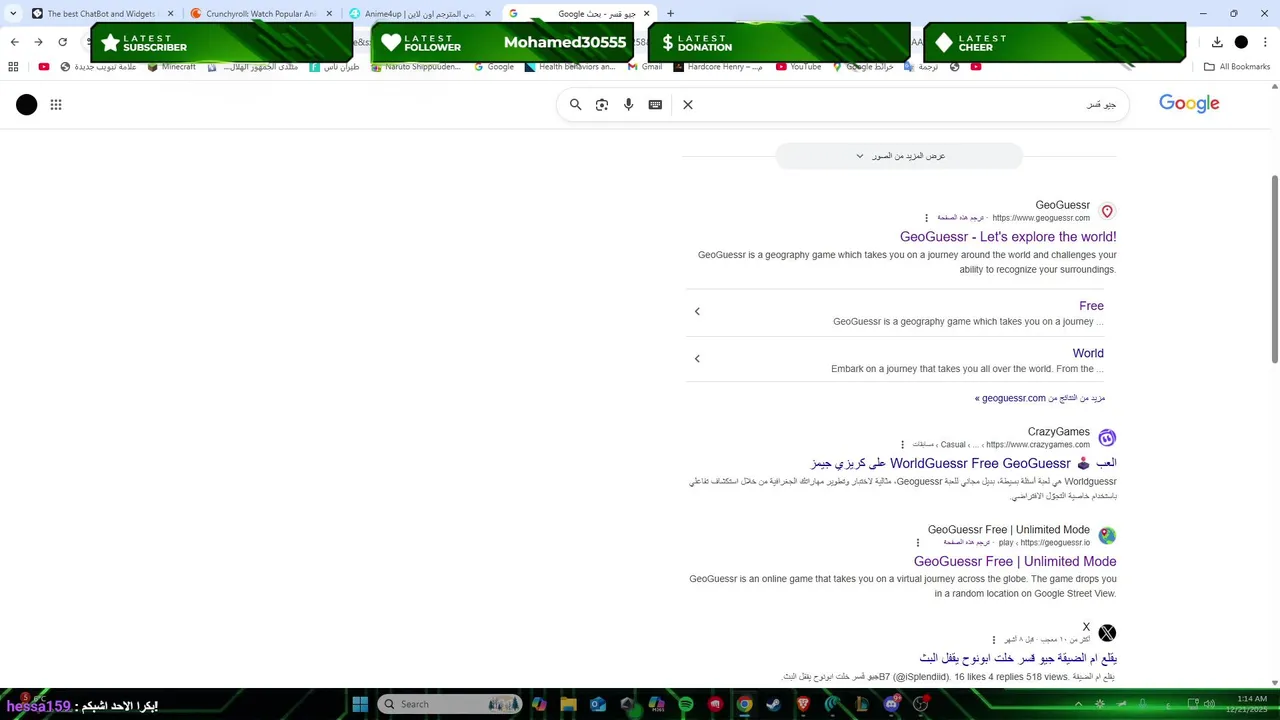This screenshot has height=720, width=1280.
Task: Open the on-screen keyboard icon in search box
Action: pyautogui.click(x=655, y=104)
